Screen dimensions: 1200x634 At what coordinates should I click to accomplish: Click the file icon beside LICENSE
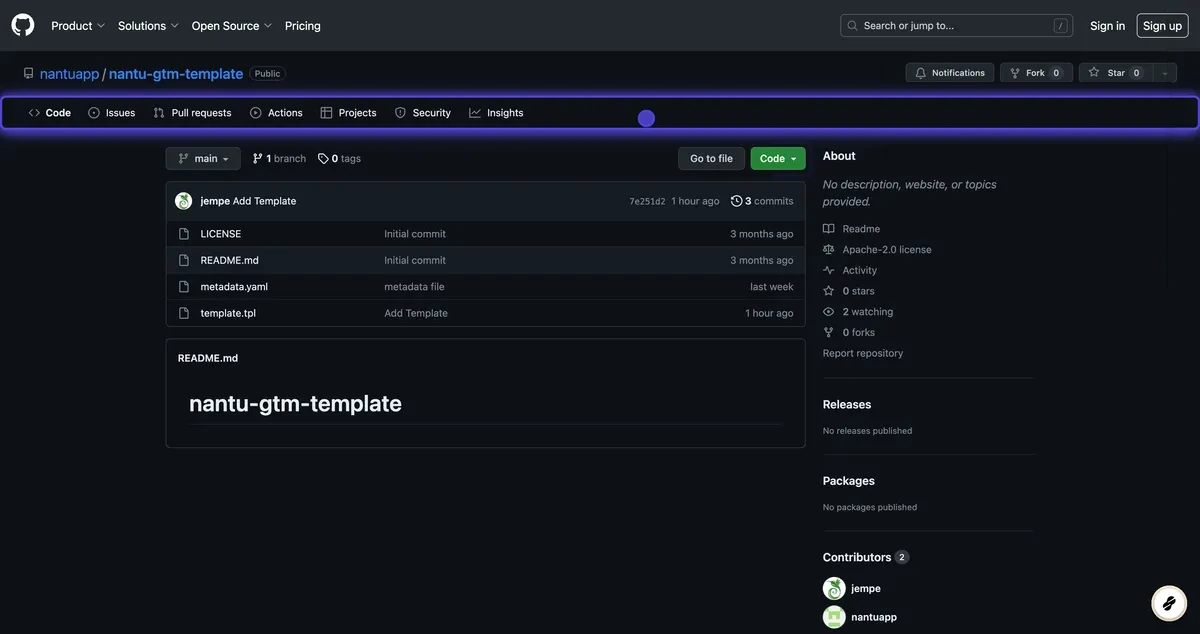tap(184, 234)
